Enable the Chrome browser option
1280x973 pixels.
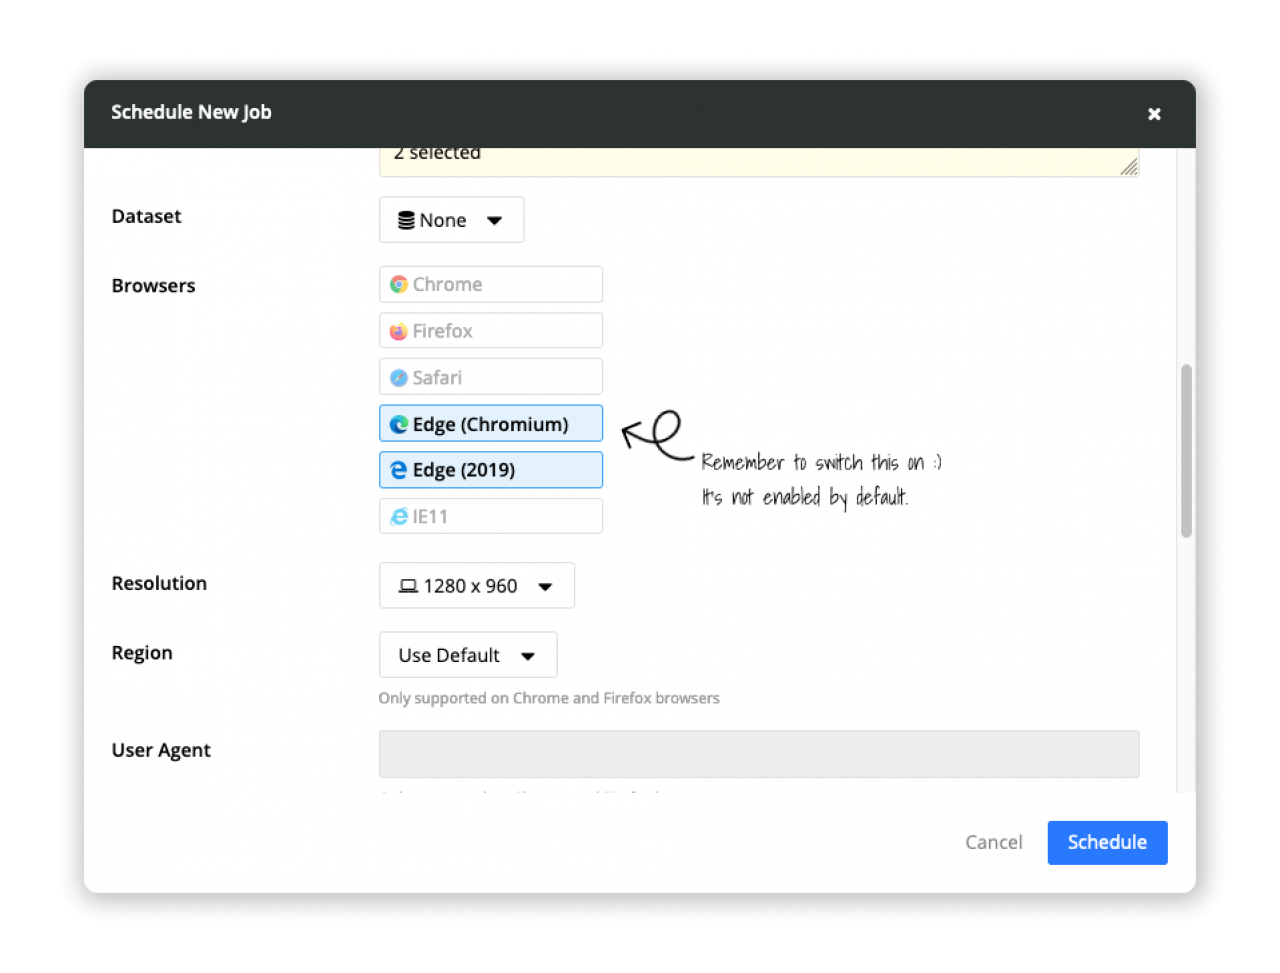pos(490,285)
